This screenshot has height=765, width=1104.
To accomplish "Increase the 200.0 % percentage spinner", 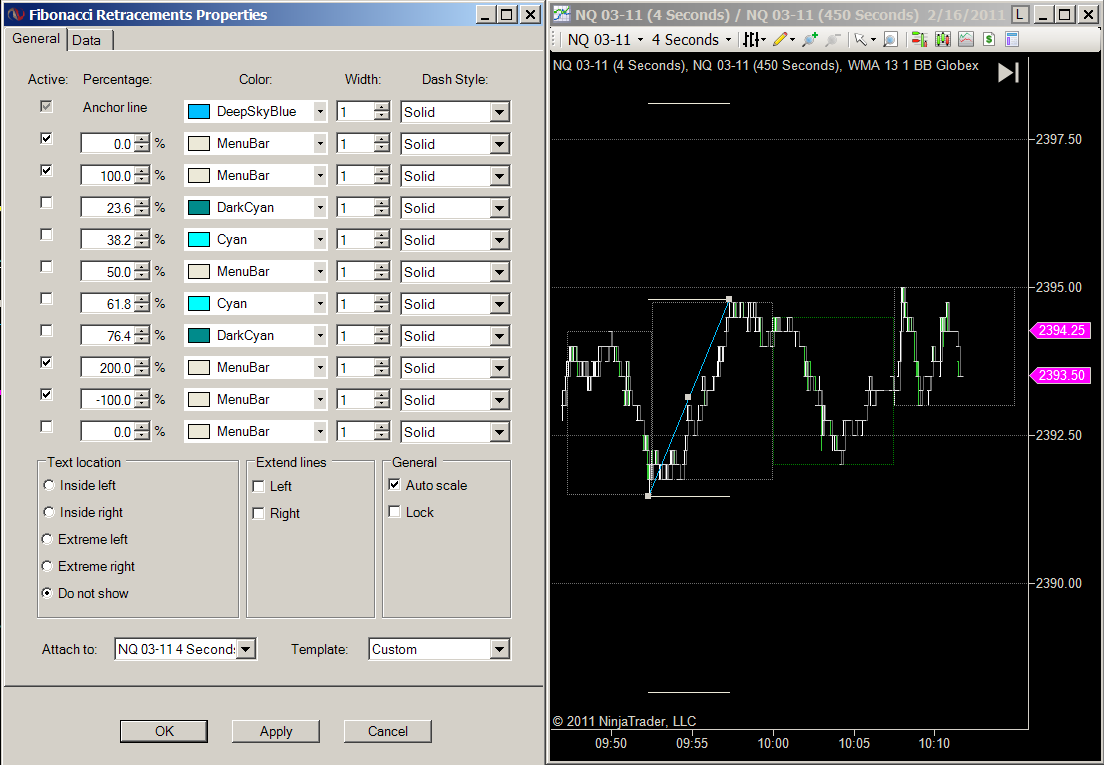I will pyautogui.click(x=142, y=363).
